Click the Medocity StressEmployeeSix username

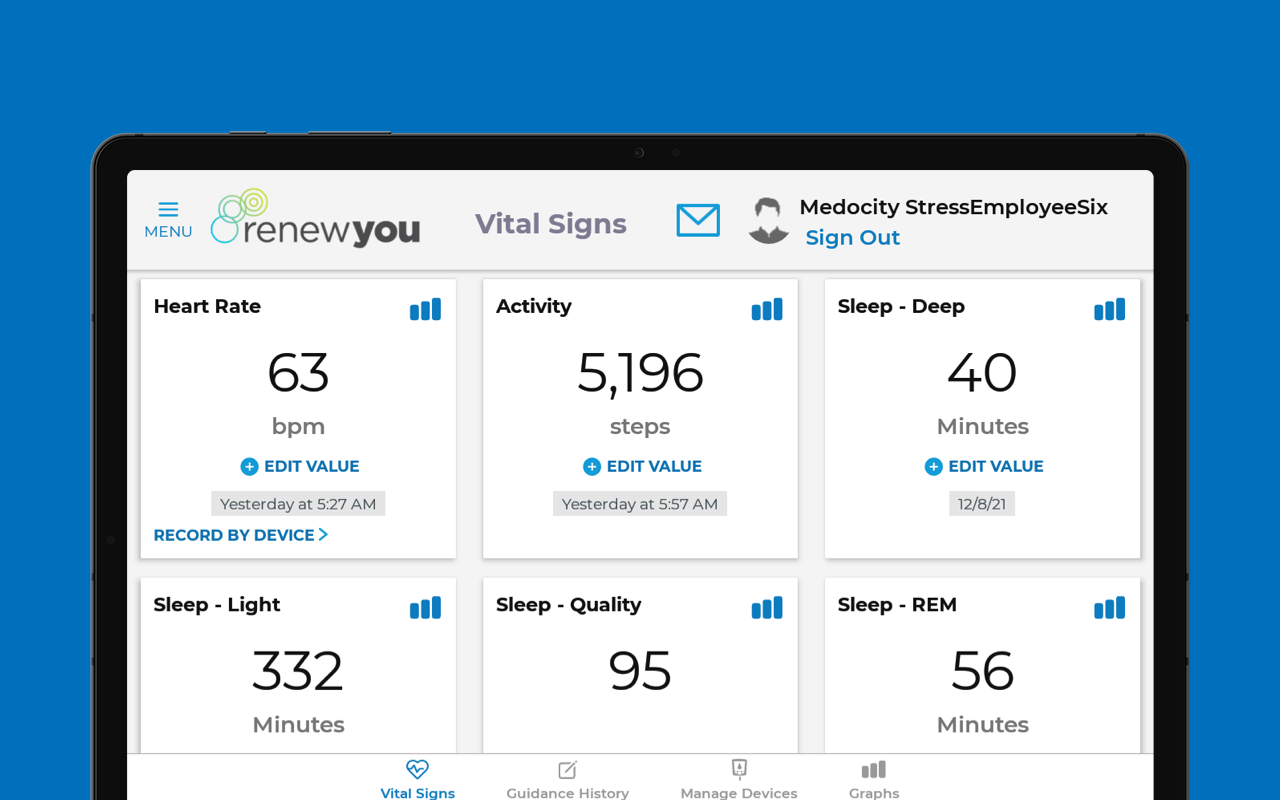click(x=954, y=207)
